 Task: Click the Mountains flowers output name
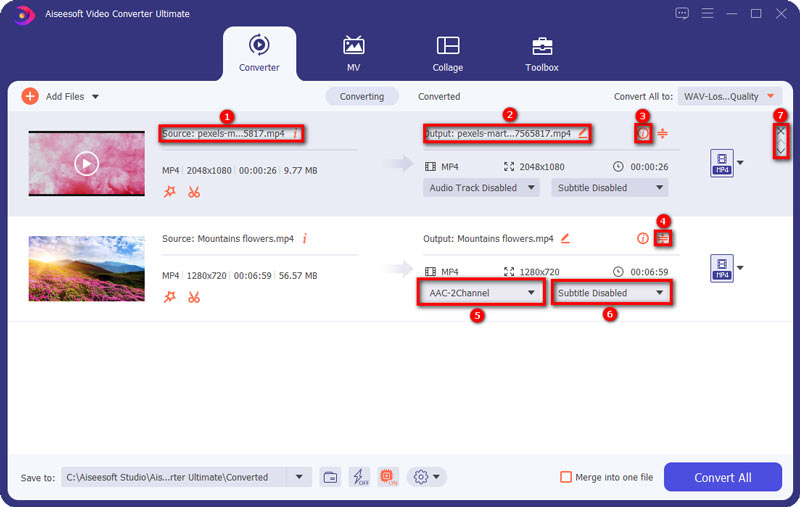pyautogui.click(x=505, y=239)
